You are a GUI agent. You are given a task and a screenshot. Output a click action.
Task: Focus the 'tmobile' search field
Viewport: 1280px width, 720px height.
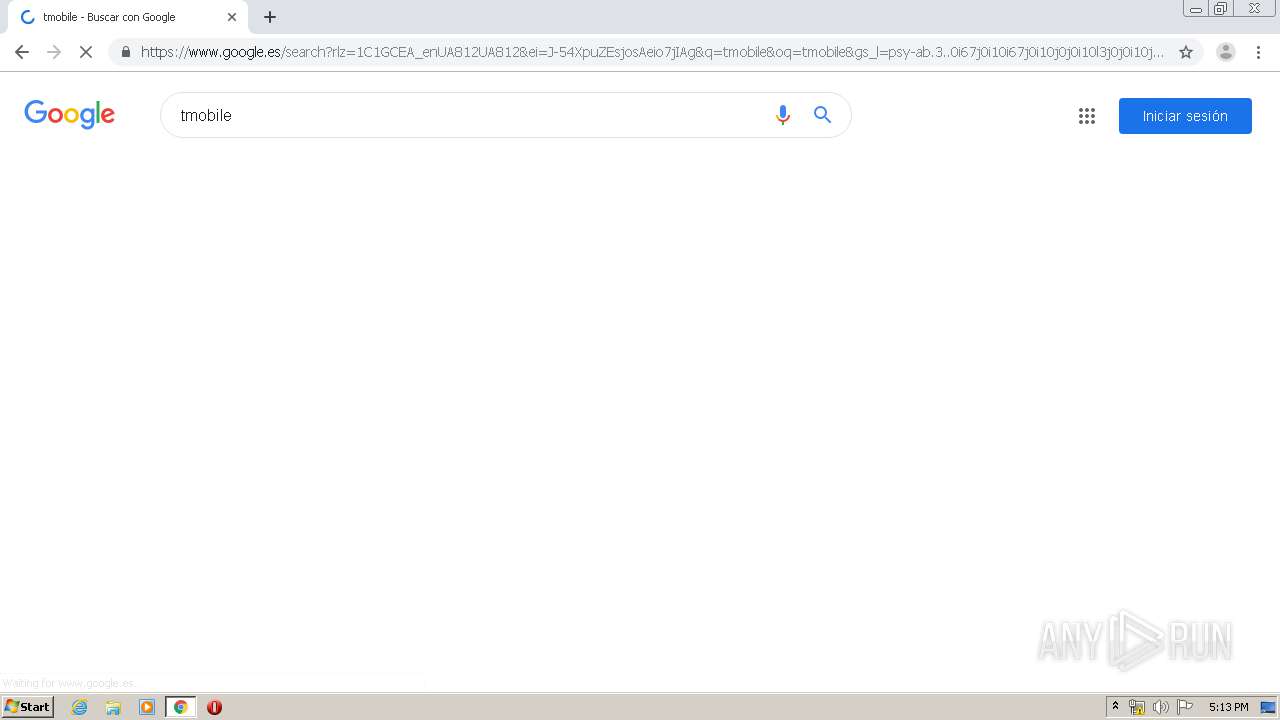(x=468, y=115)
